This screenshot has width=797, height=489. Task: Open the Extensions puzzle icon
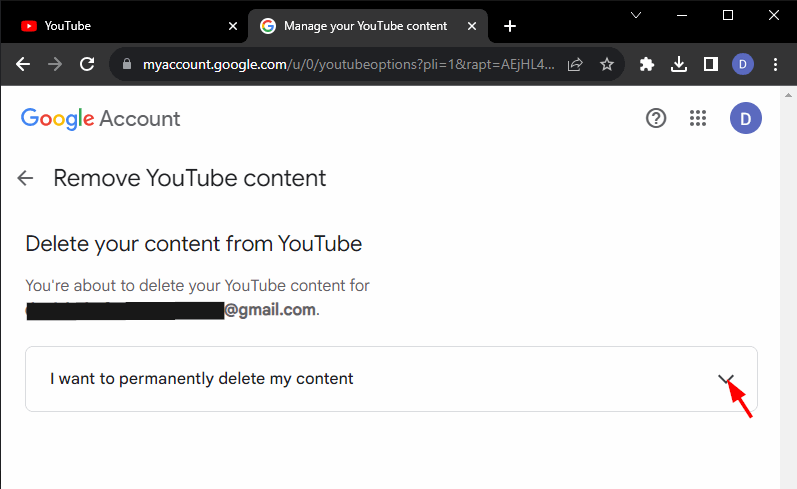pos(647,64)
